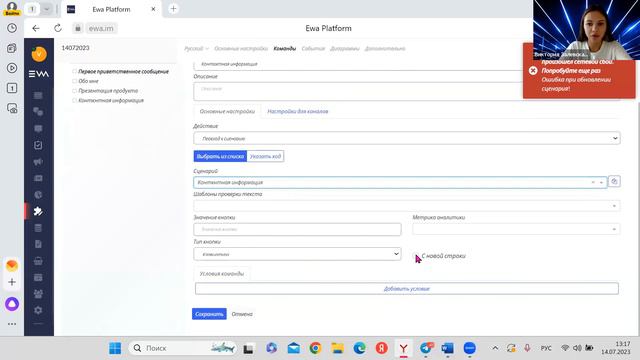Cancel editing with the Отмена link
Screen dimensions: 640x360
click(x=242, y=314)
